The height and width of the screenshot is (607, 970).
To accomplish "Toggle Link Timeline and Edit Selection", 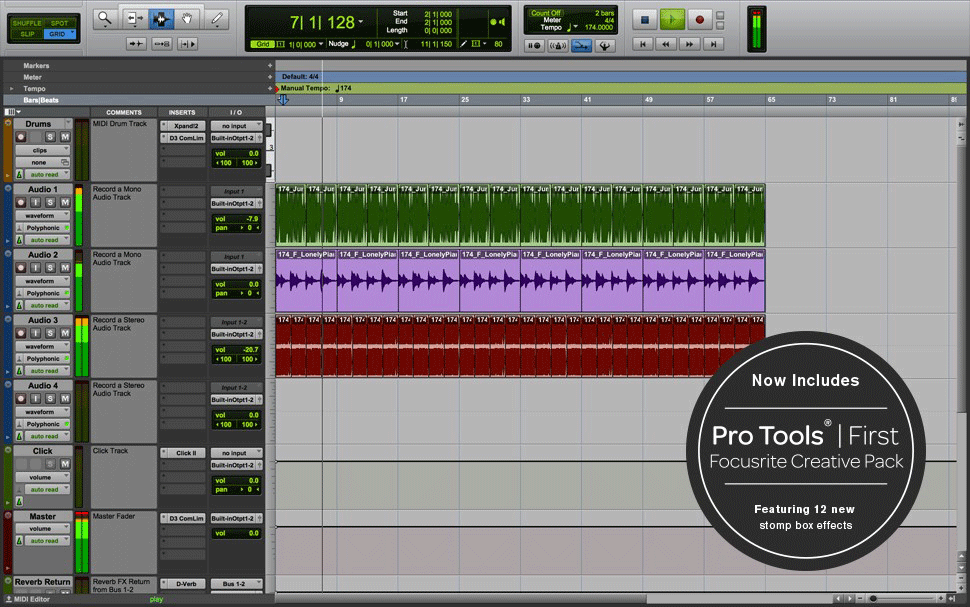I will coord(161,44).
